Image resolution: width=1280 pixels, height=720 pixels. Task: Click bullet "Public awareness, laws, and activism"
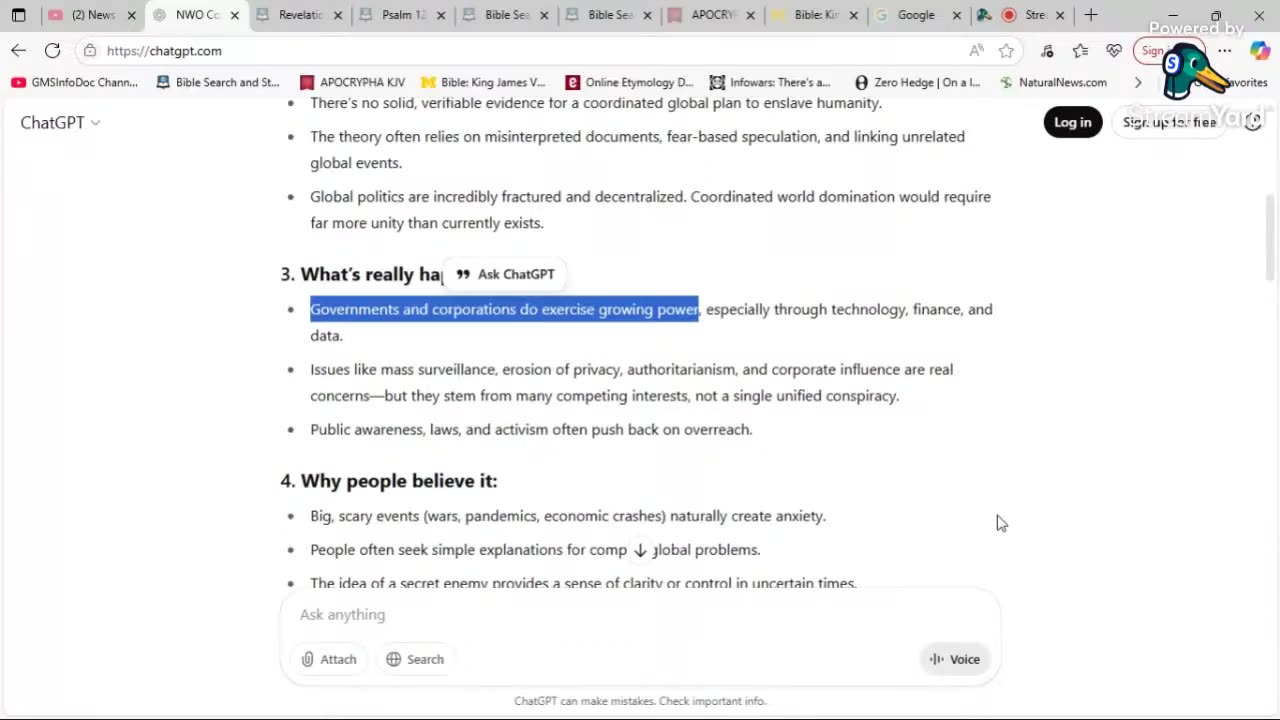(x=531, y=430)
